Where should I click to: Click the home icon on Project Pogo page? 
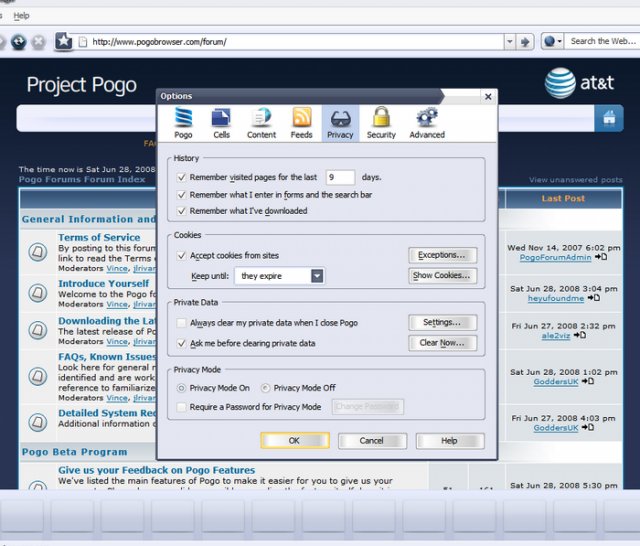609,118
